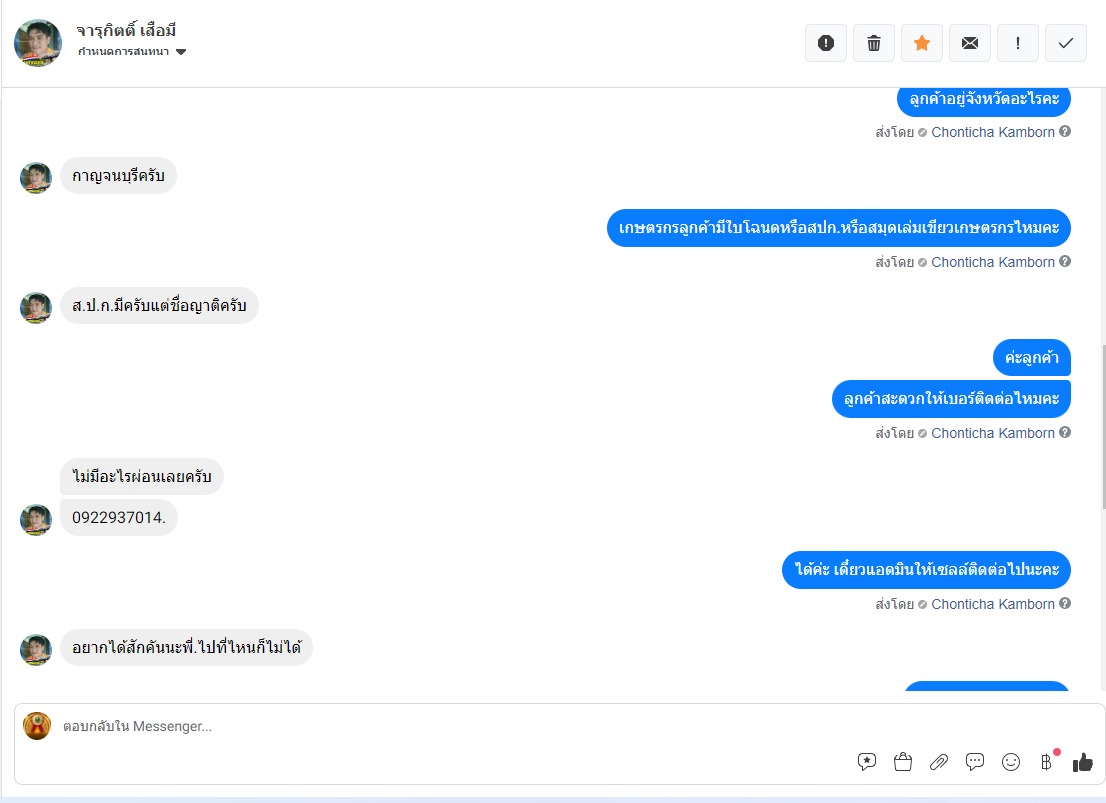Toggle the orange star follow-up marker
Viewport: 1106px width, 803px height.
921,43
